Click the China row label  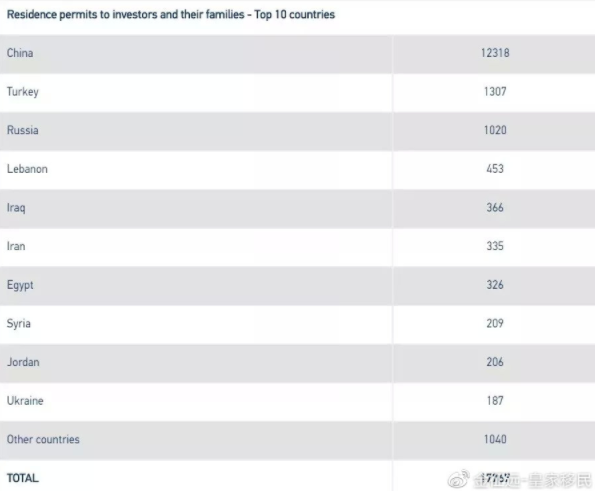click(x=20, y=53)
